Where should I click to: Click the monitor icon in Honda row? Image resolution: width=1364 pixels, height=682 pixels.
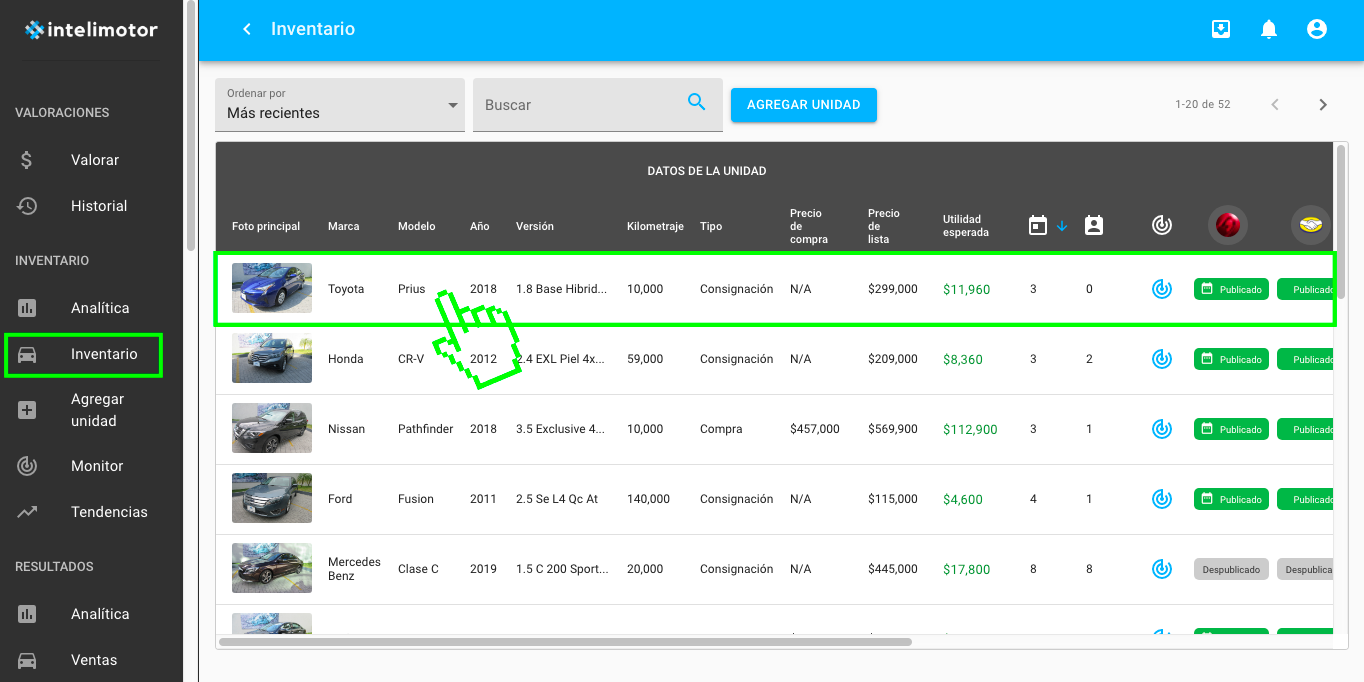point(1161,359)
